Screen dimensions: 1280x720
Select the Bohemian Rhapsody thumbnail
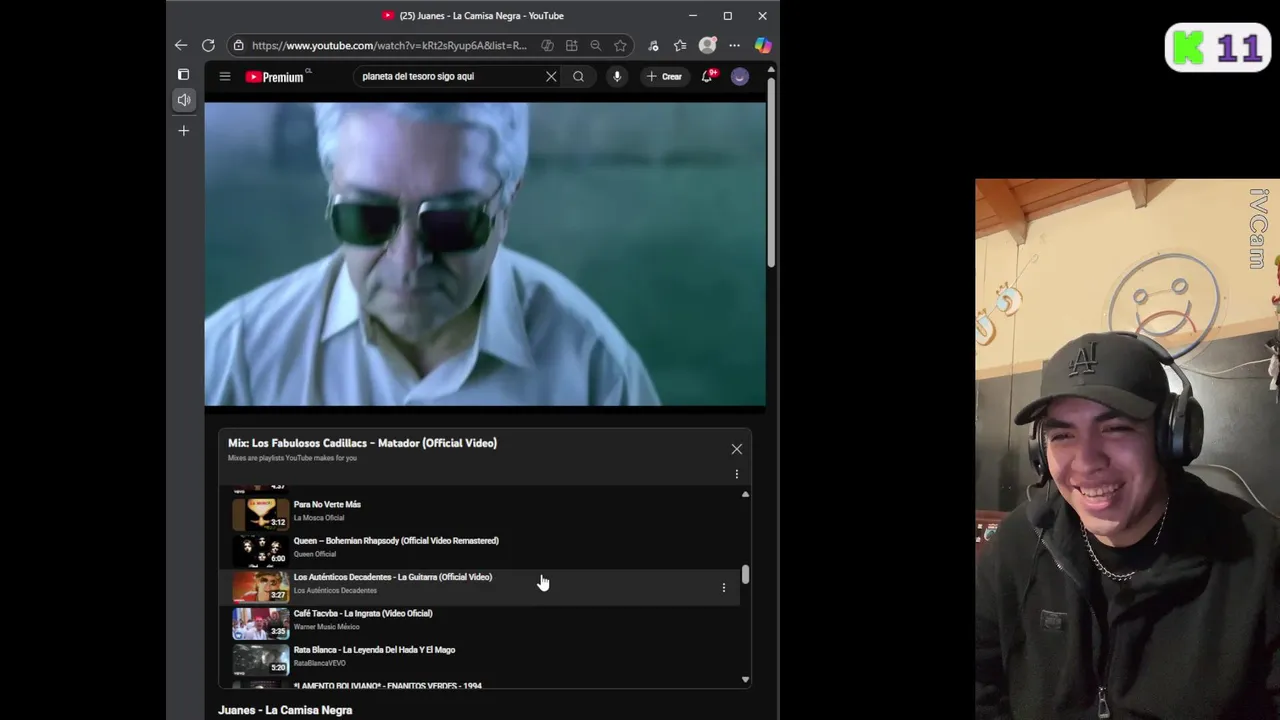[x=261, y=550]
